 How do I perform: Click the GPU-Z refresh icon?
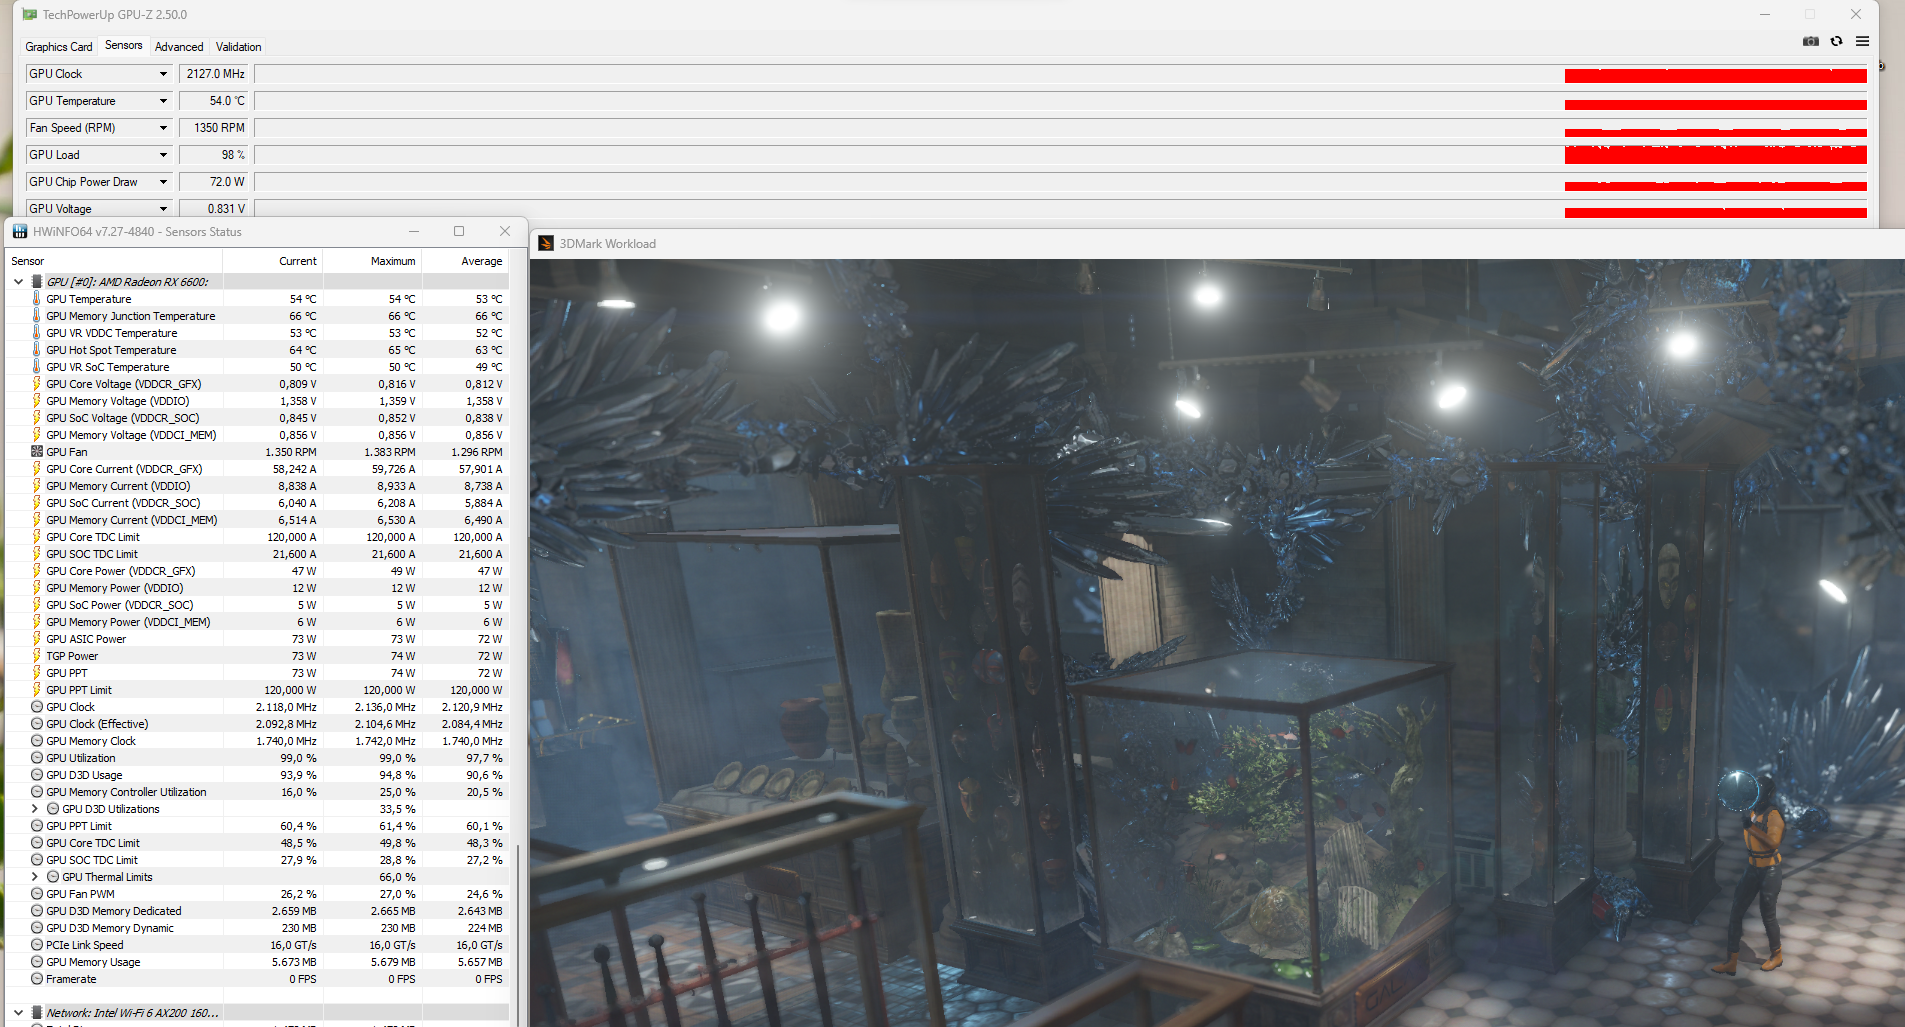(x=1836, y=41)
